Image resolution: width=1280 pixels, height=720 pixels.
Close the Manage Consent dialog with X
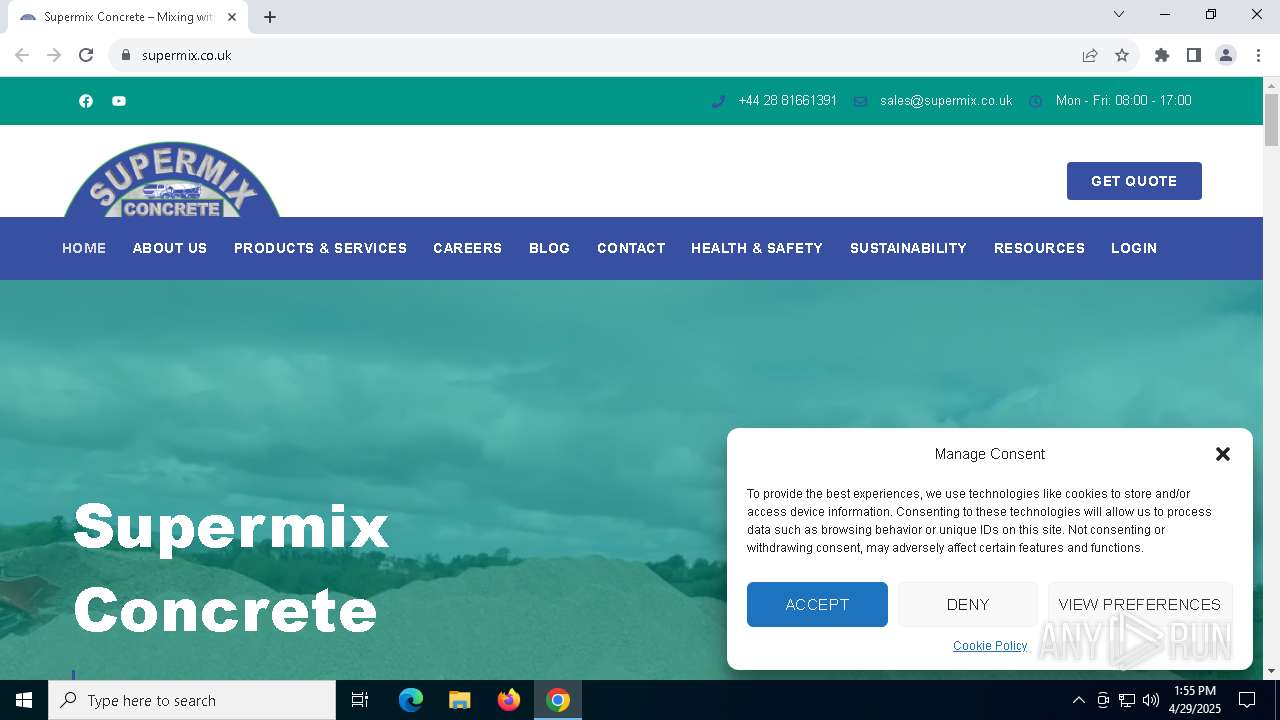point(1222,454)
